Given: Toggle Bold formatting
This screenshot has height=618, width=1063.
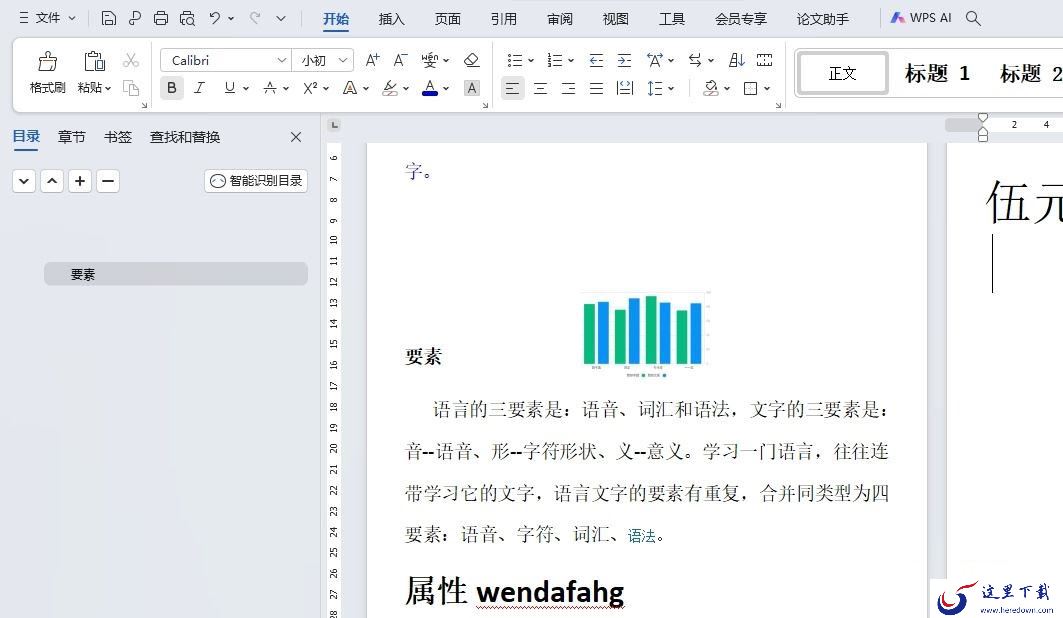Looking at the screenshot, I should [172, 88].
